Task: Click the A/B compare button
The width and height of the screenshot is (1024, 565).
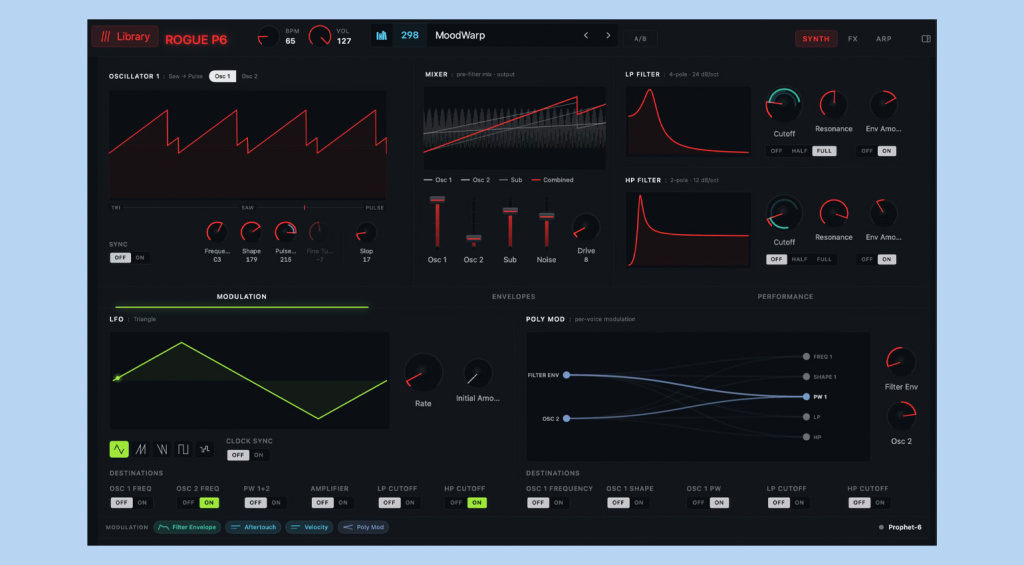Action: pos(640,39)
